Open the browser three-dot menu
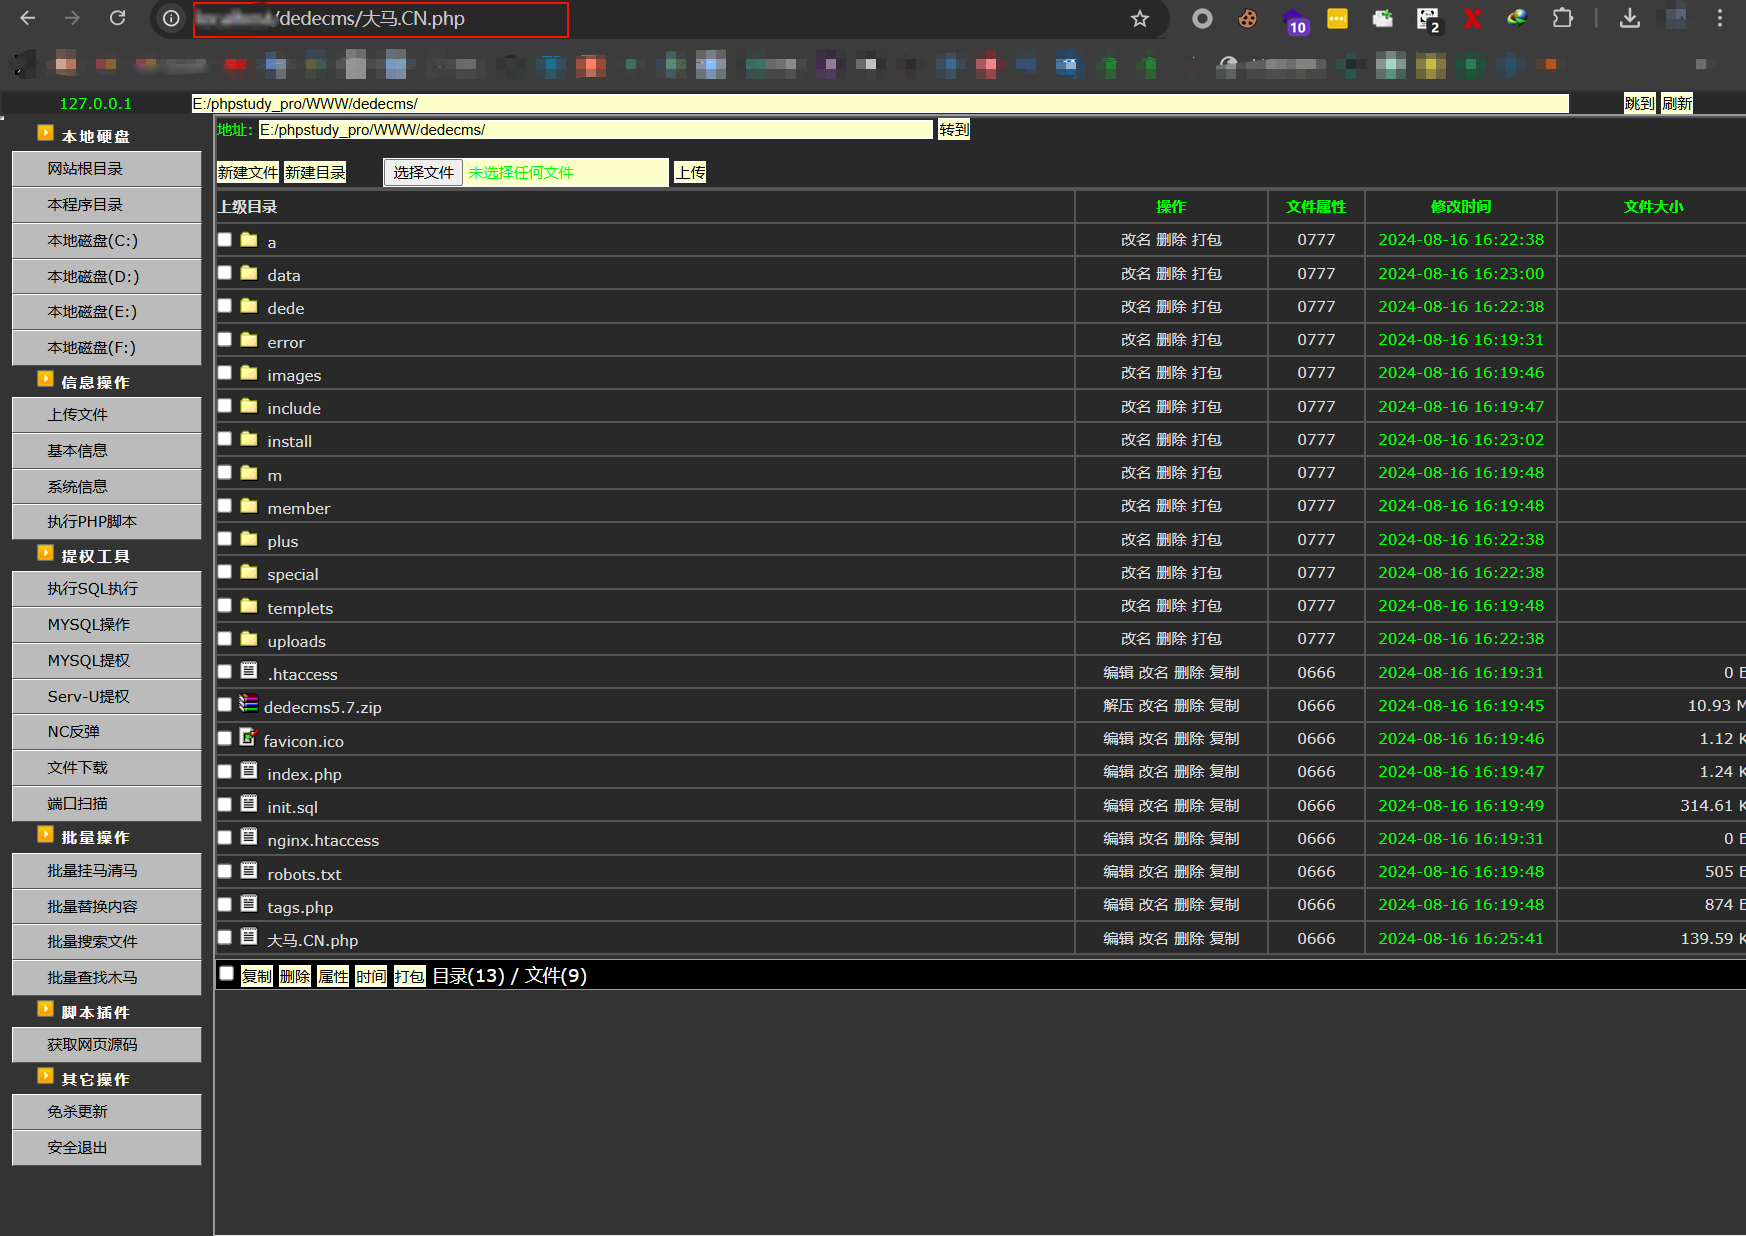This screenshot has height=1236, width=1746. (1720, 18)
